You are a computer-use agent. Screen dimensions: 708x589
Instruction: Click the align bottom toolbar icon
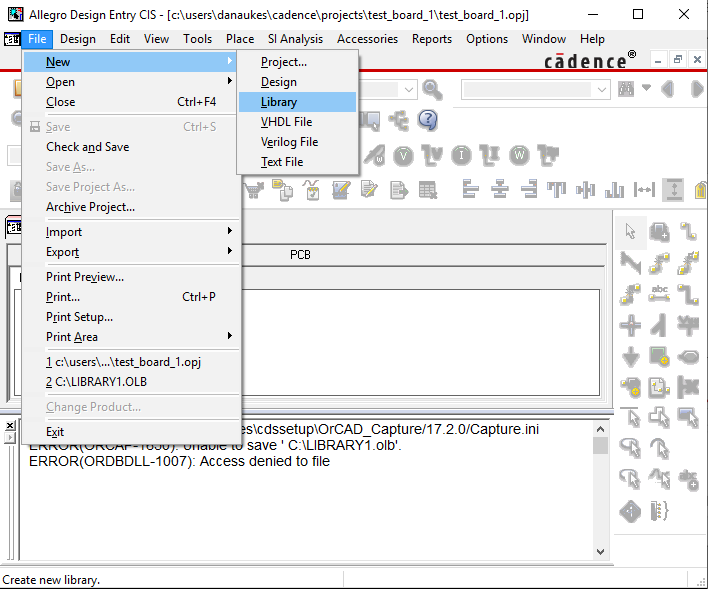(x=614, y=189)
